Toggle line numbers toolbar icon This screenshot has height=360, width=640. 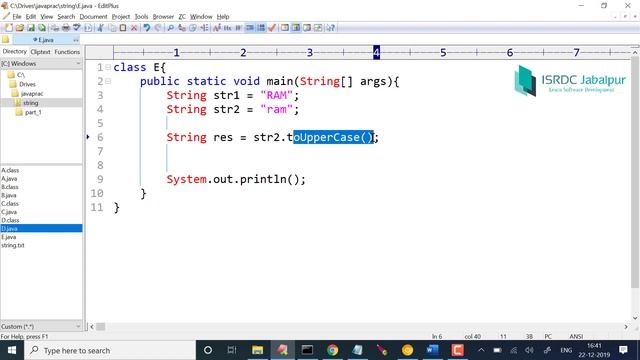pos(261,28)
